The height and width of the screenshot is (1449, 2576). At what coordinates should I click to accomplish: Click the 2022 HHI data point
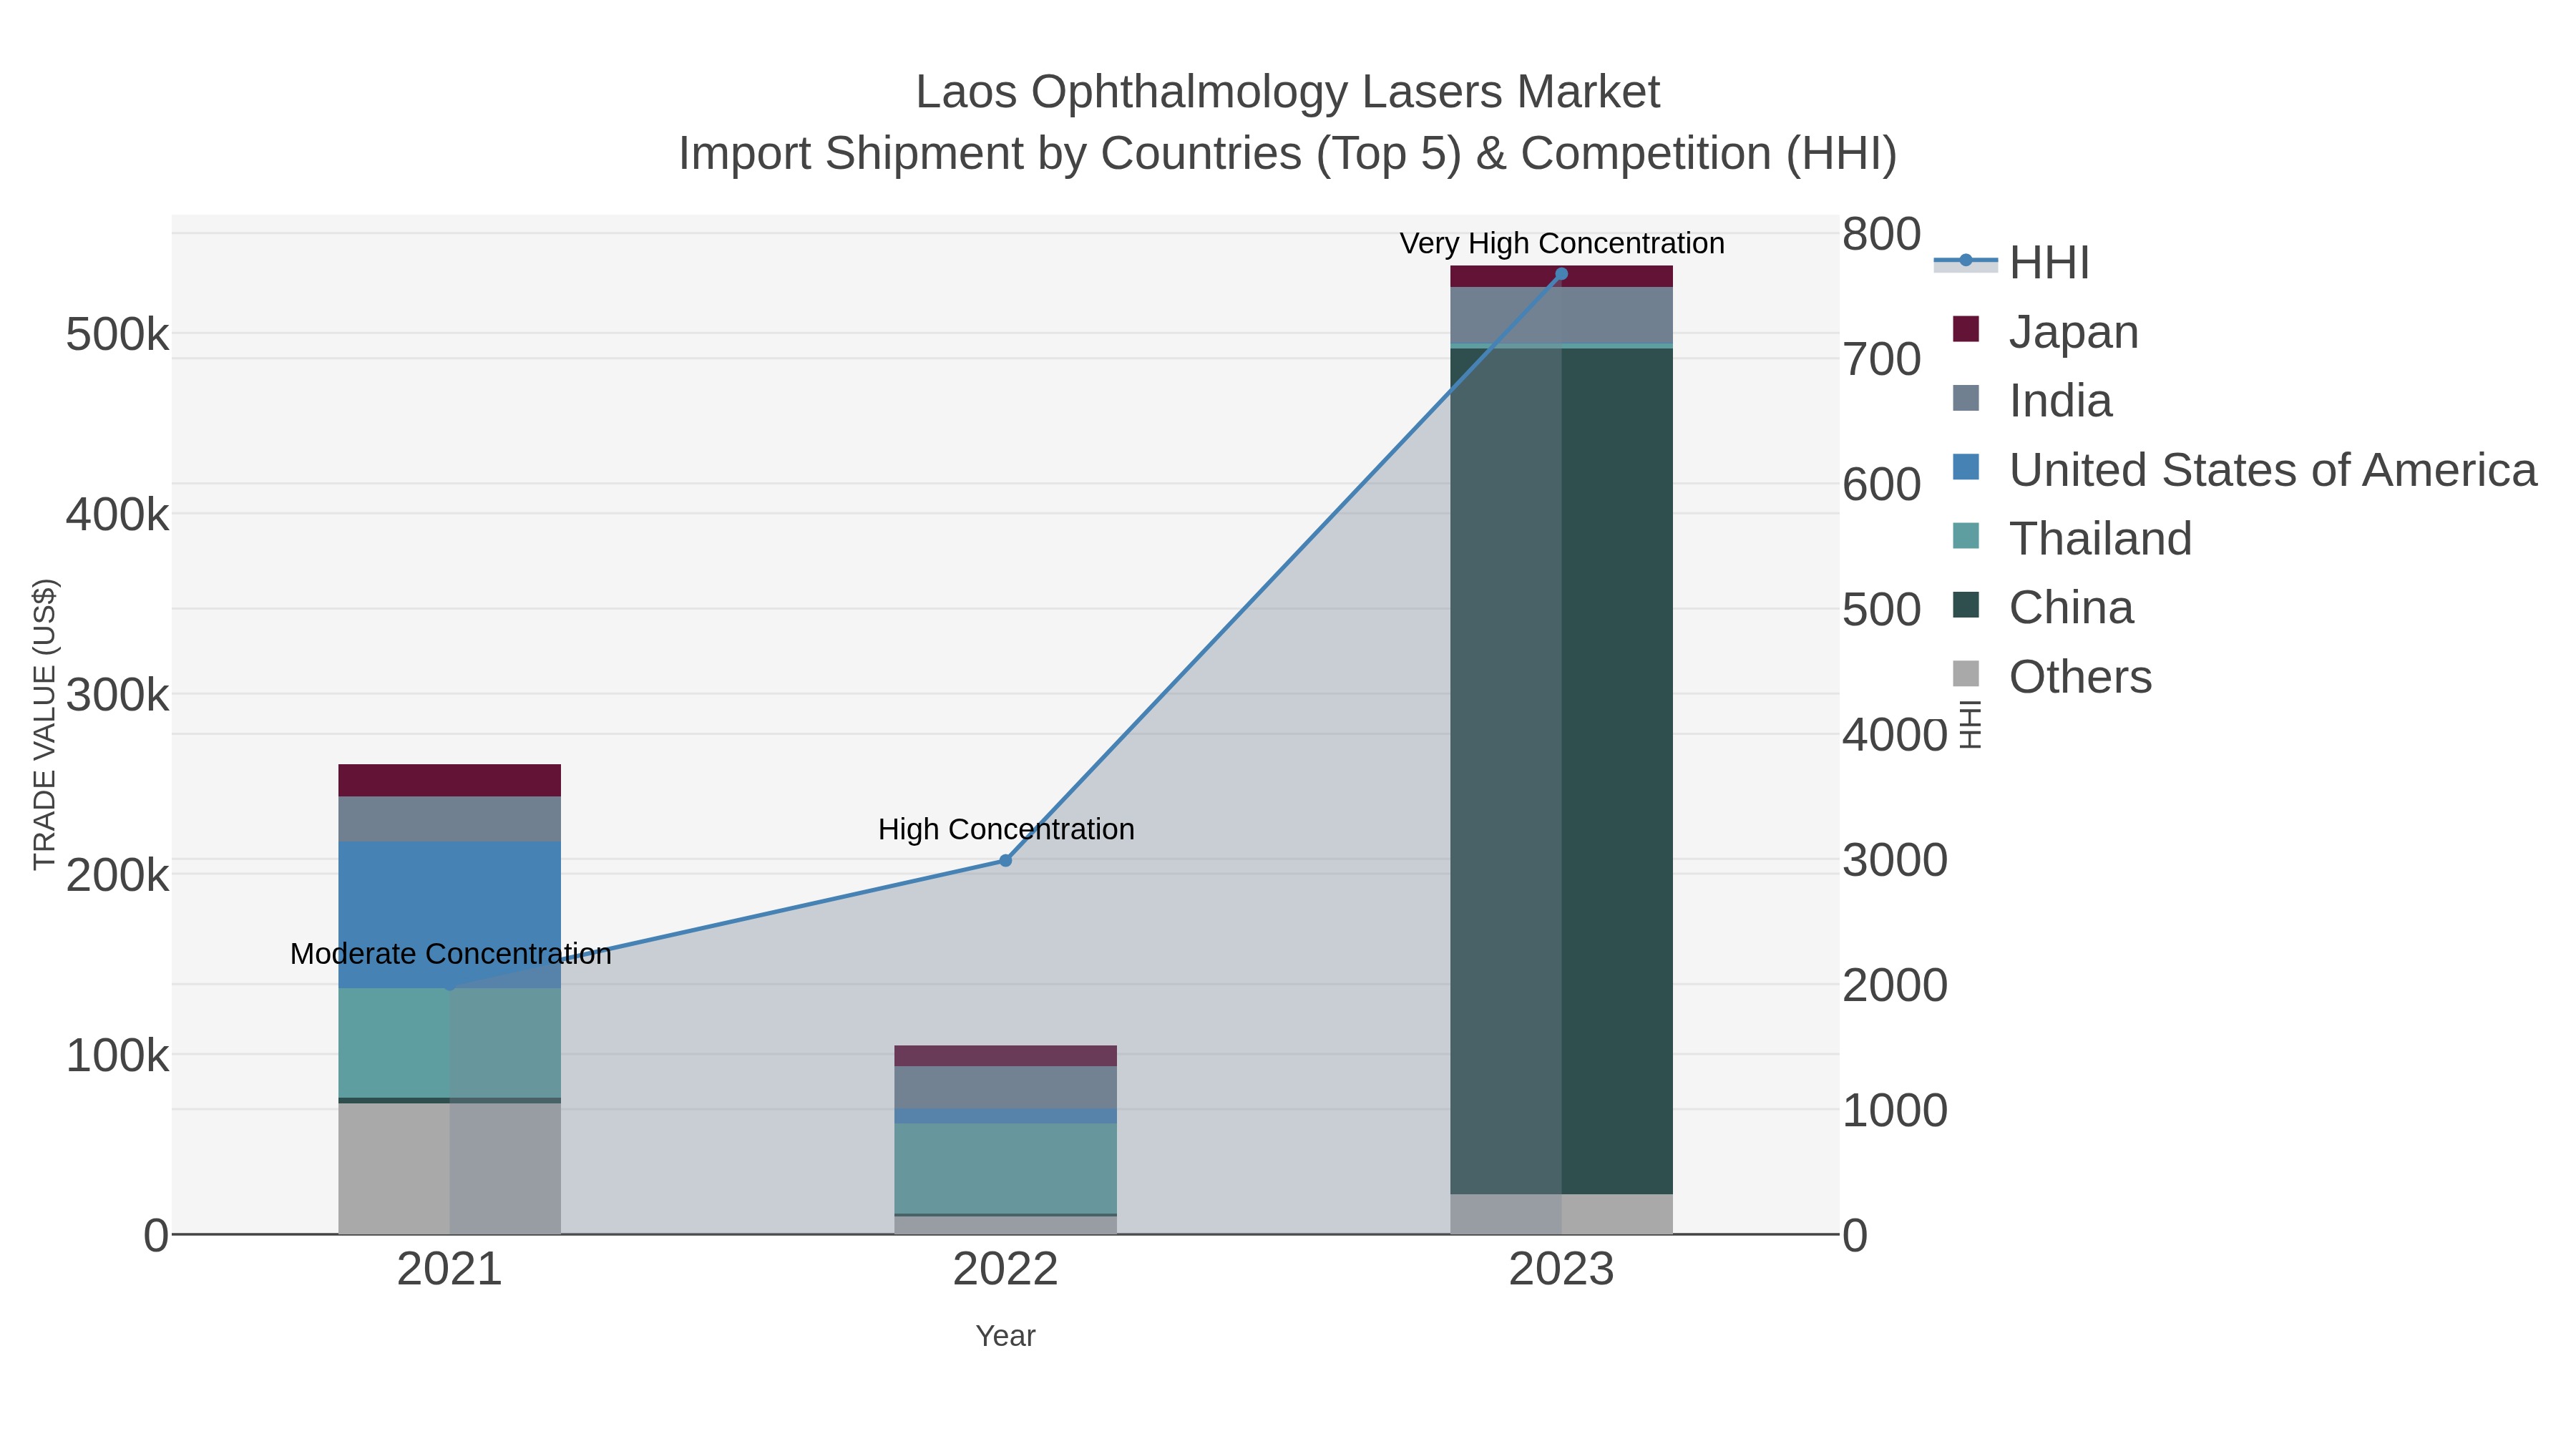coord(1005,861)
